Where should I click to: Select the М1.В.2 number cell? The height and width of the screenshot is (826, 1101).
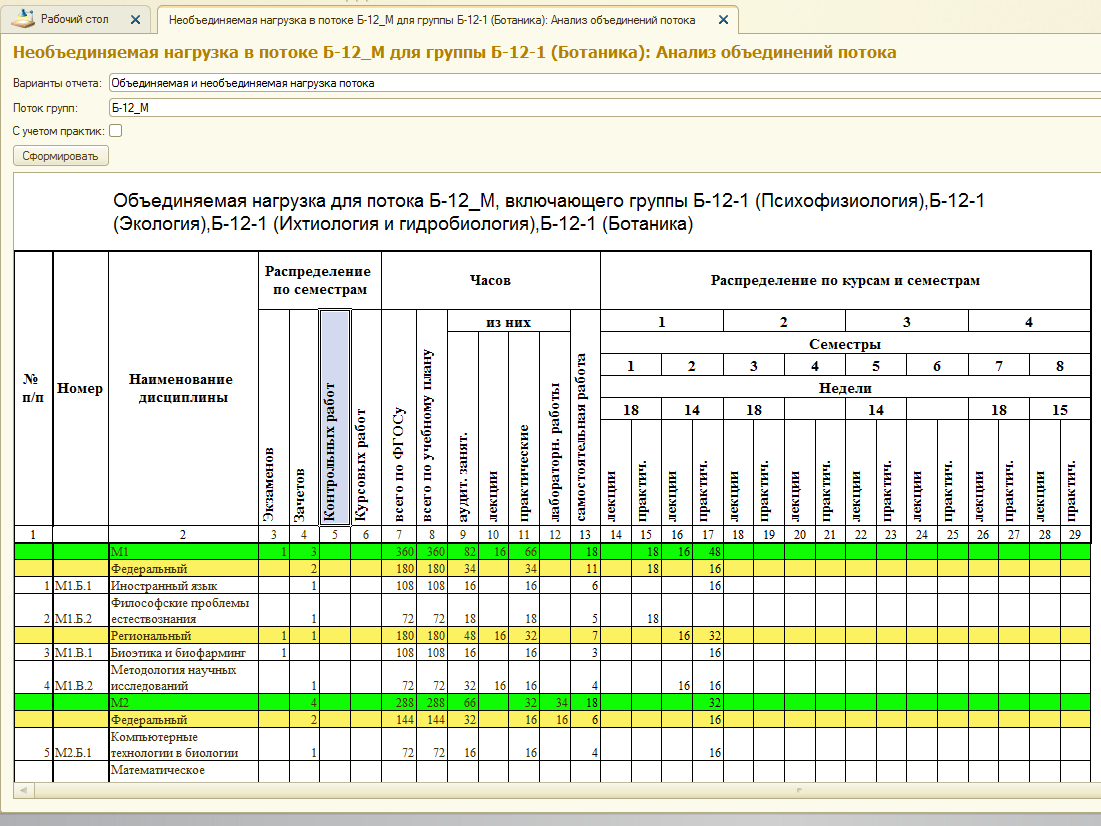(80, 678)
